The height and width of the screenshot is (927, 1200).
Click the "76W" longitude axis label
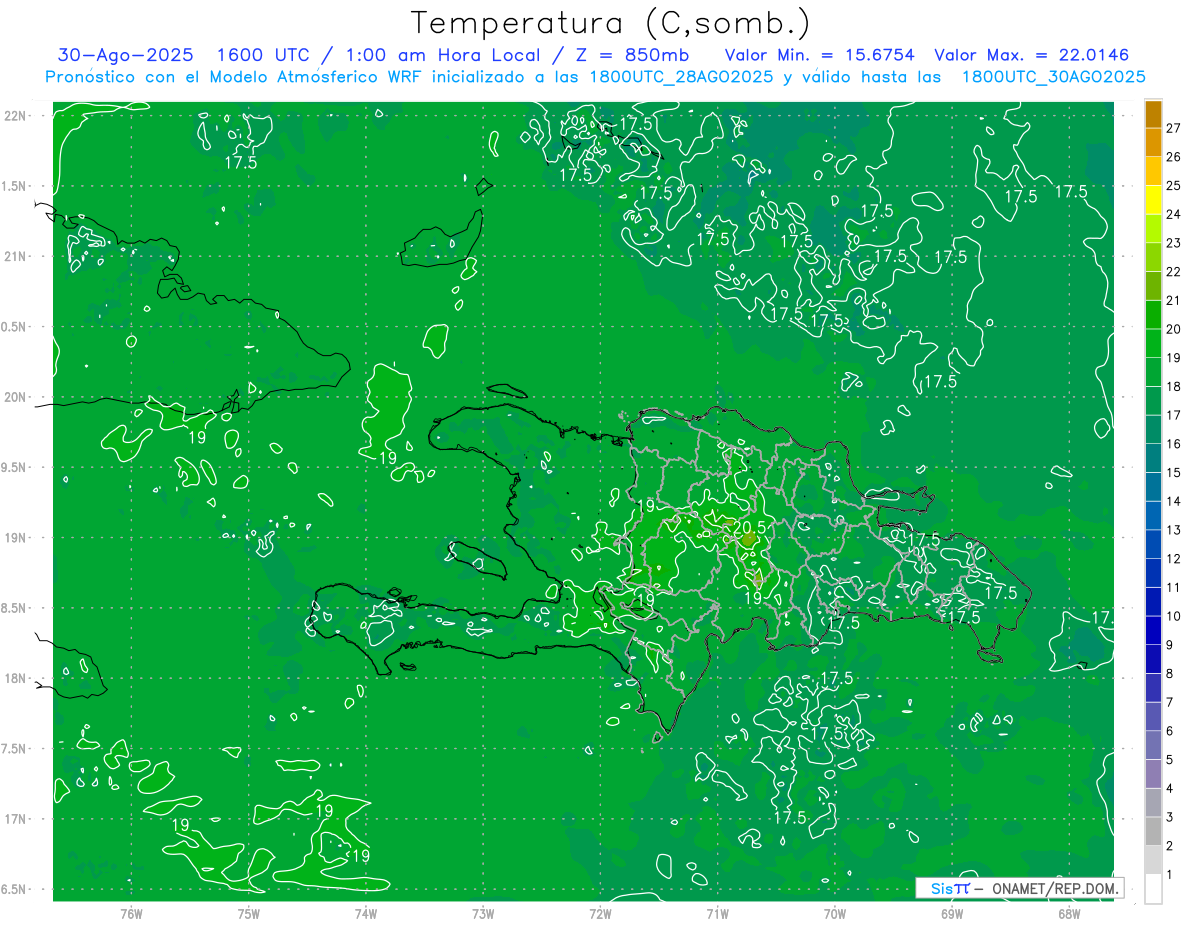click(131, 913)
